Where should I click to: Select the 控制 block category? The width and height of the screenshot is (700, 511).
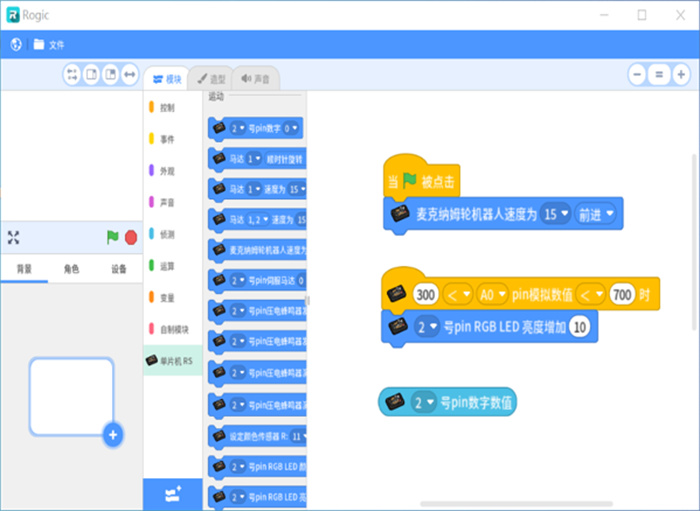click(x=167, y=107)
